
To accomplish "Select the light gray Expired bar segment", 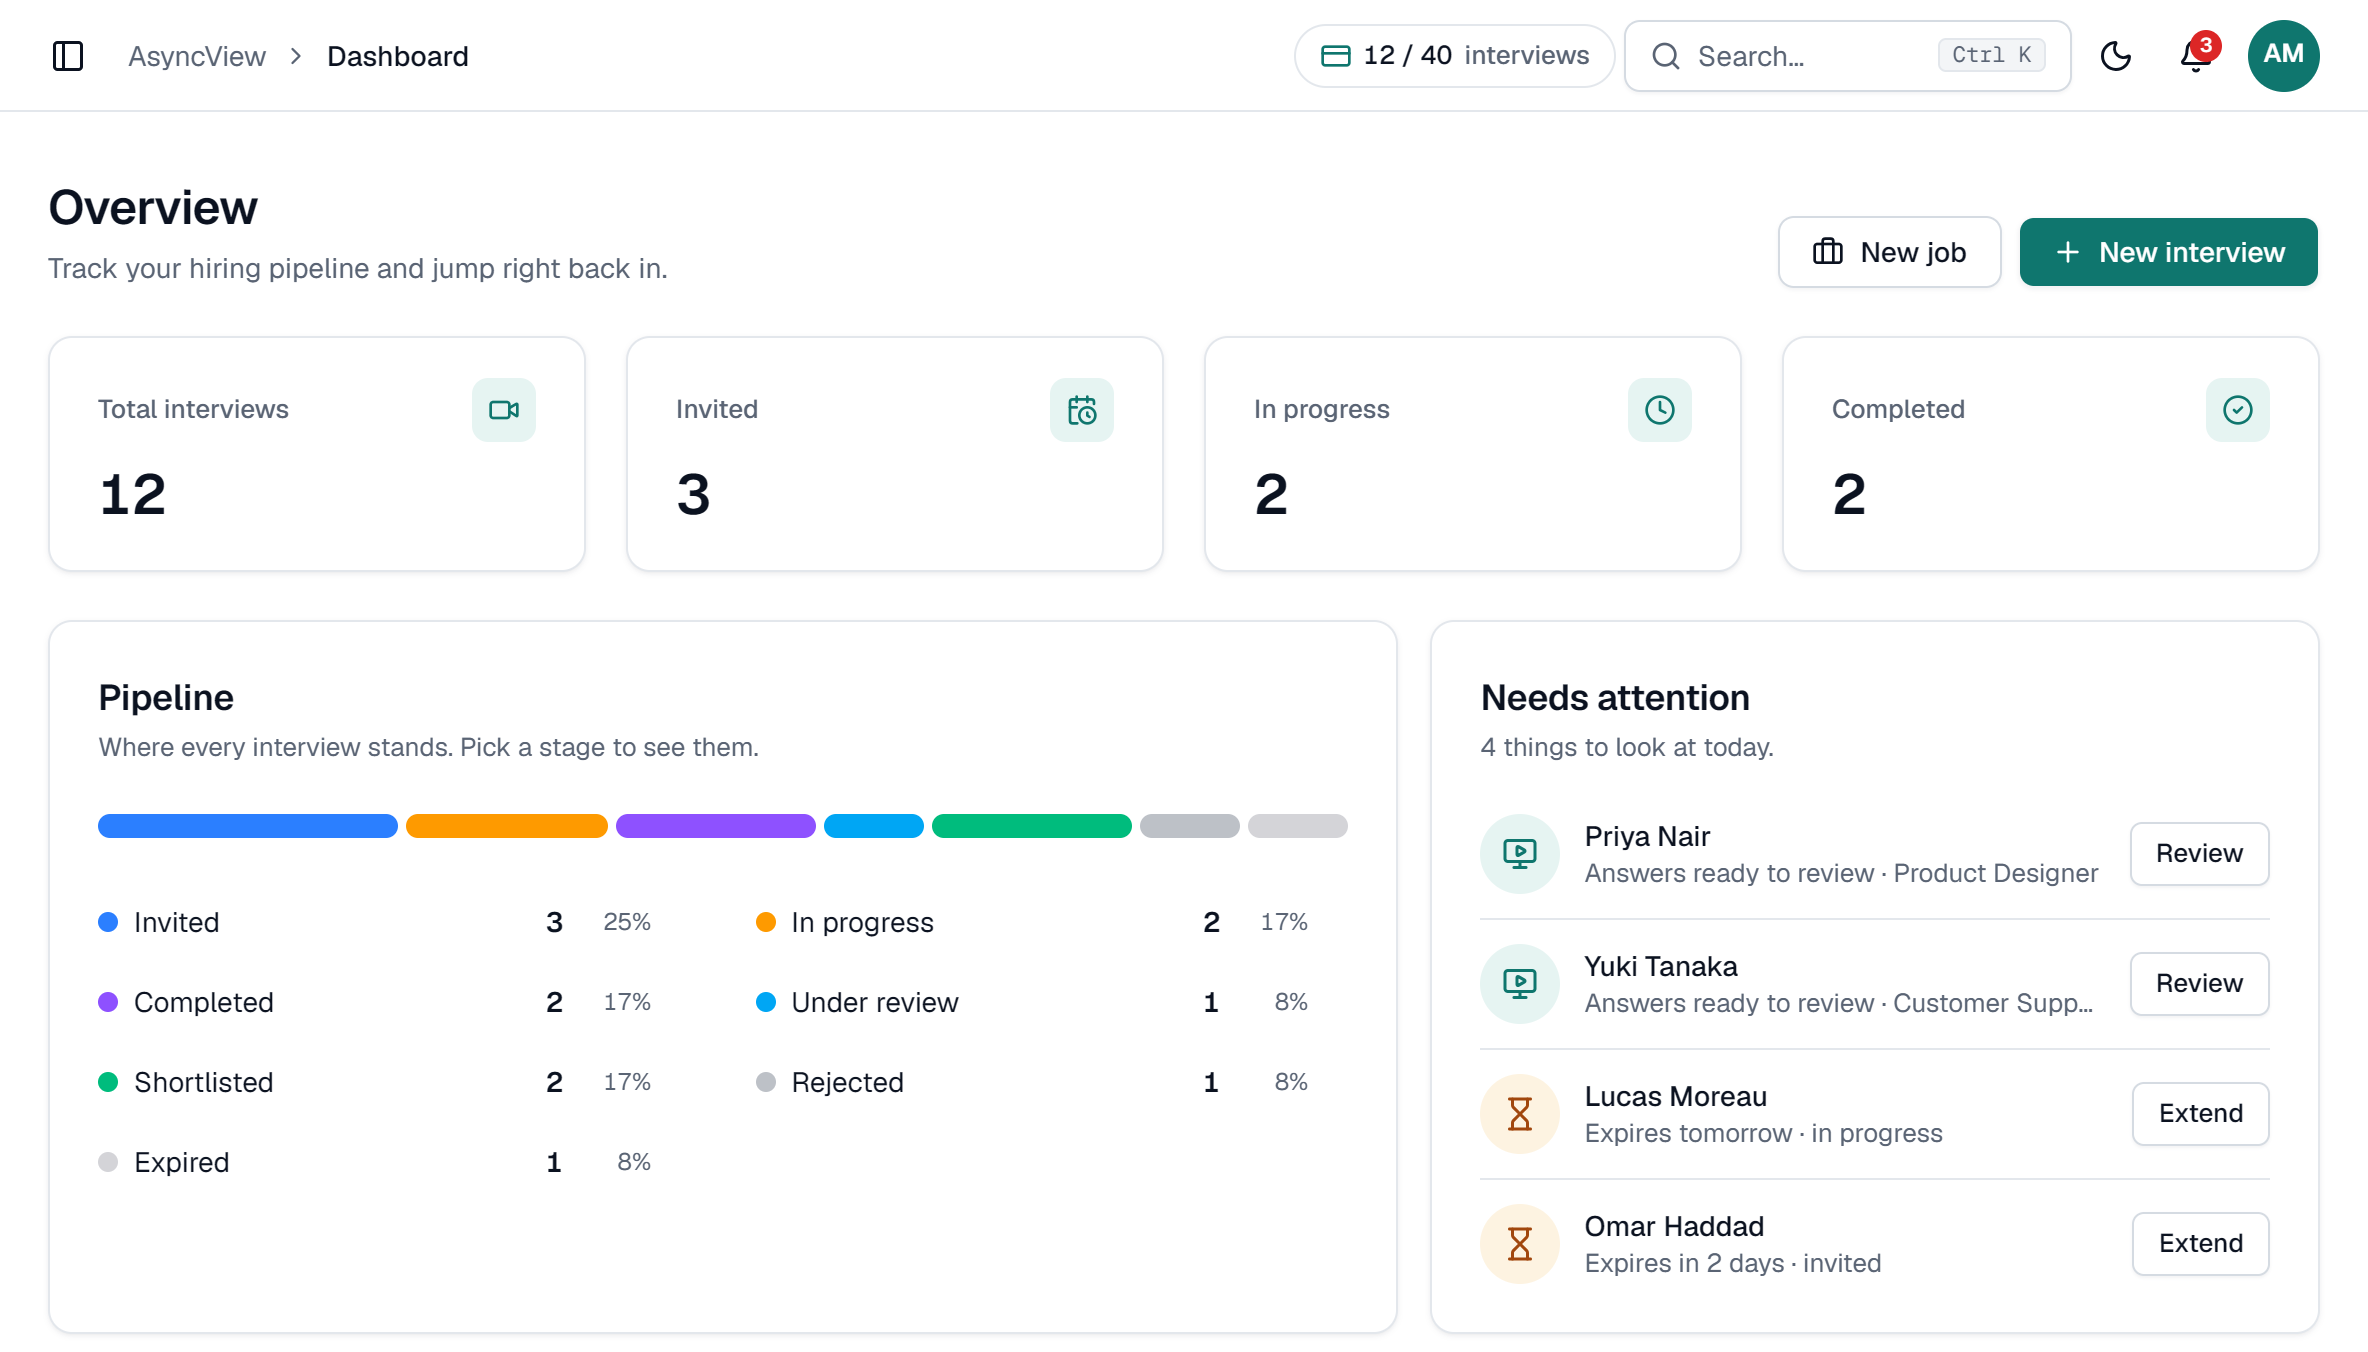I will pos(1298,826).
